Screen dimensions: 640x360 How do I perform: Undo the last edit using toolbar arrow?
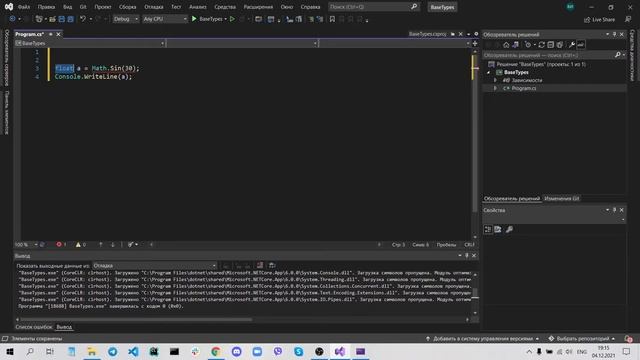coord(83,19)
